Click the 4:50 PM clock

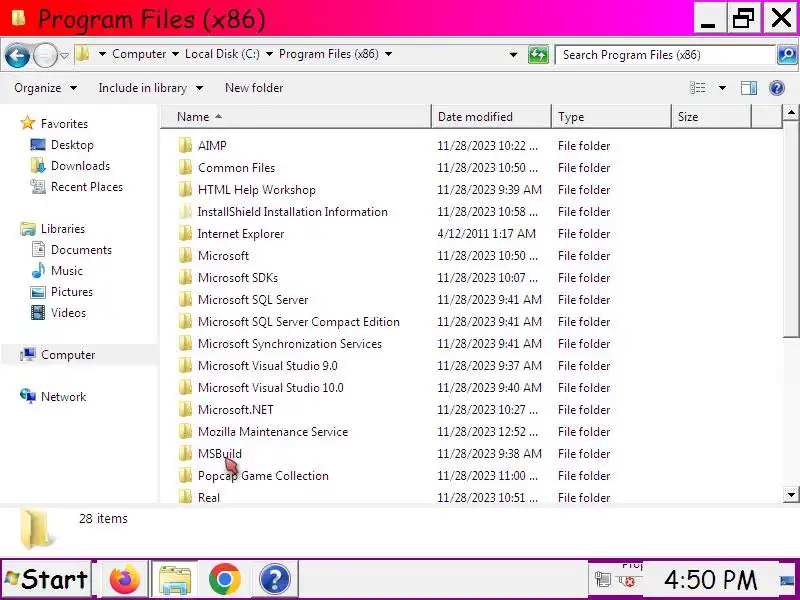[711, 580]
